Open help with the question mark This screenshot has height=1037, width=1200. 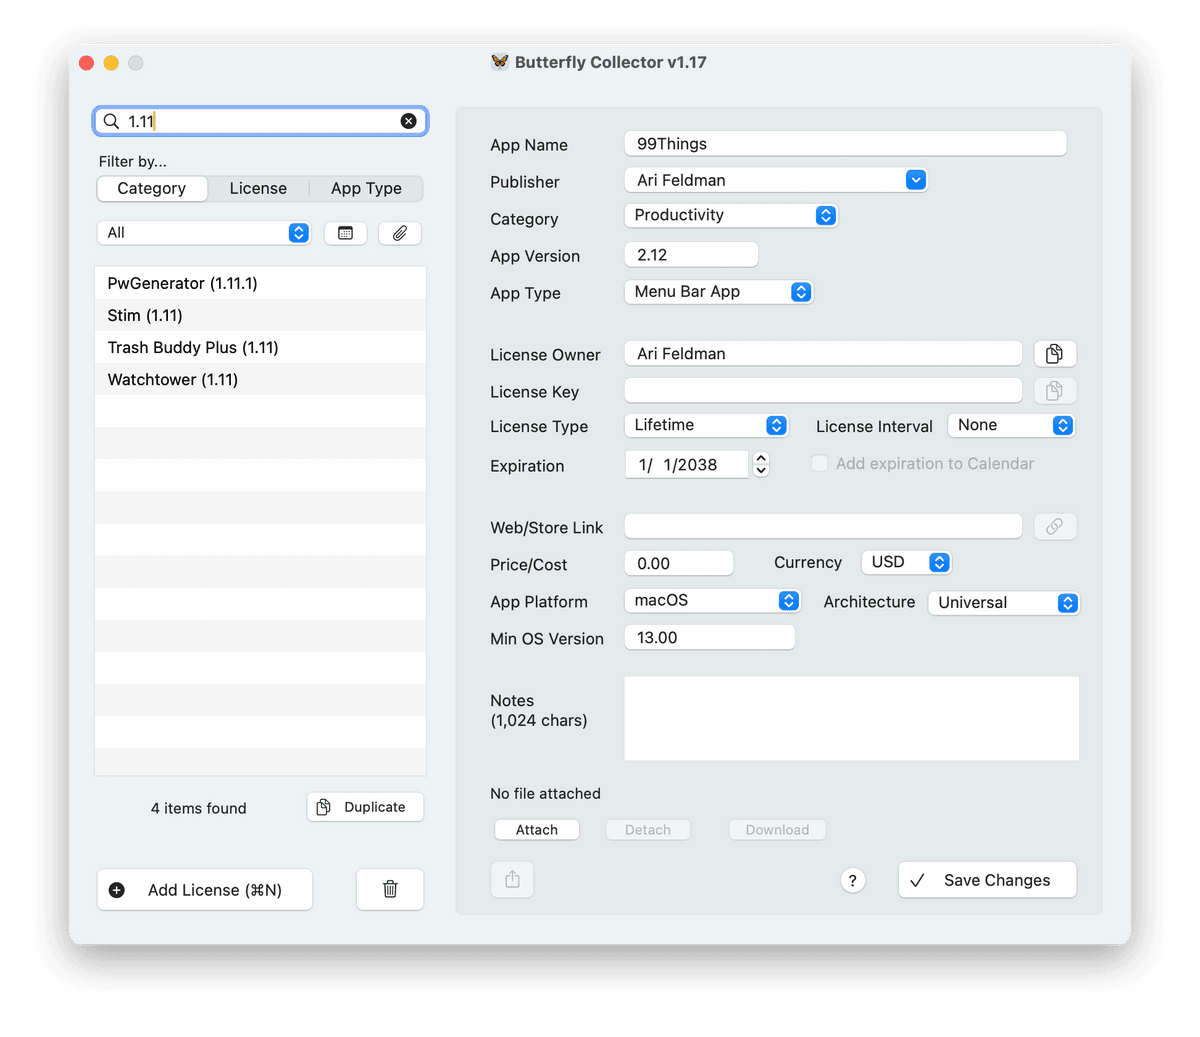(x=852, y=880)
